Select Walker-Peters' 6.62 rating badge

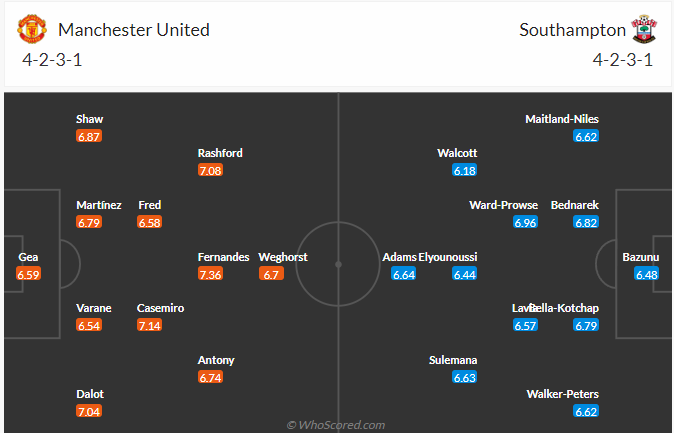coord(586,411)
